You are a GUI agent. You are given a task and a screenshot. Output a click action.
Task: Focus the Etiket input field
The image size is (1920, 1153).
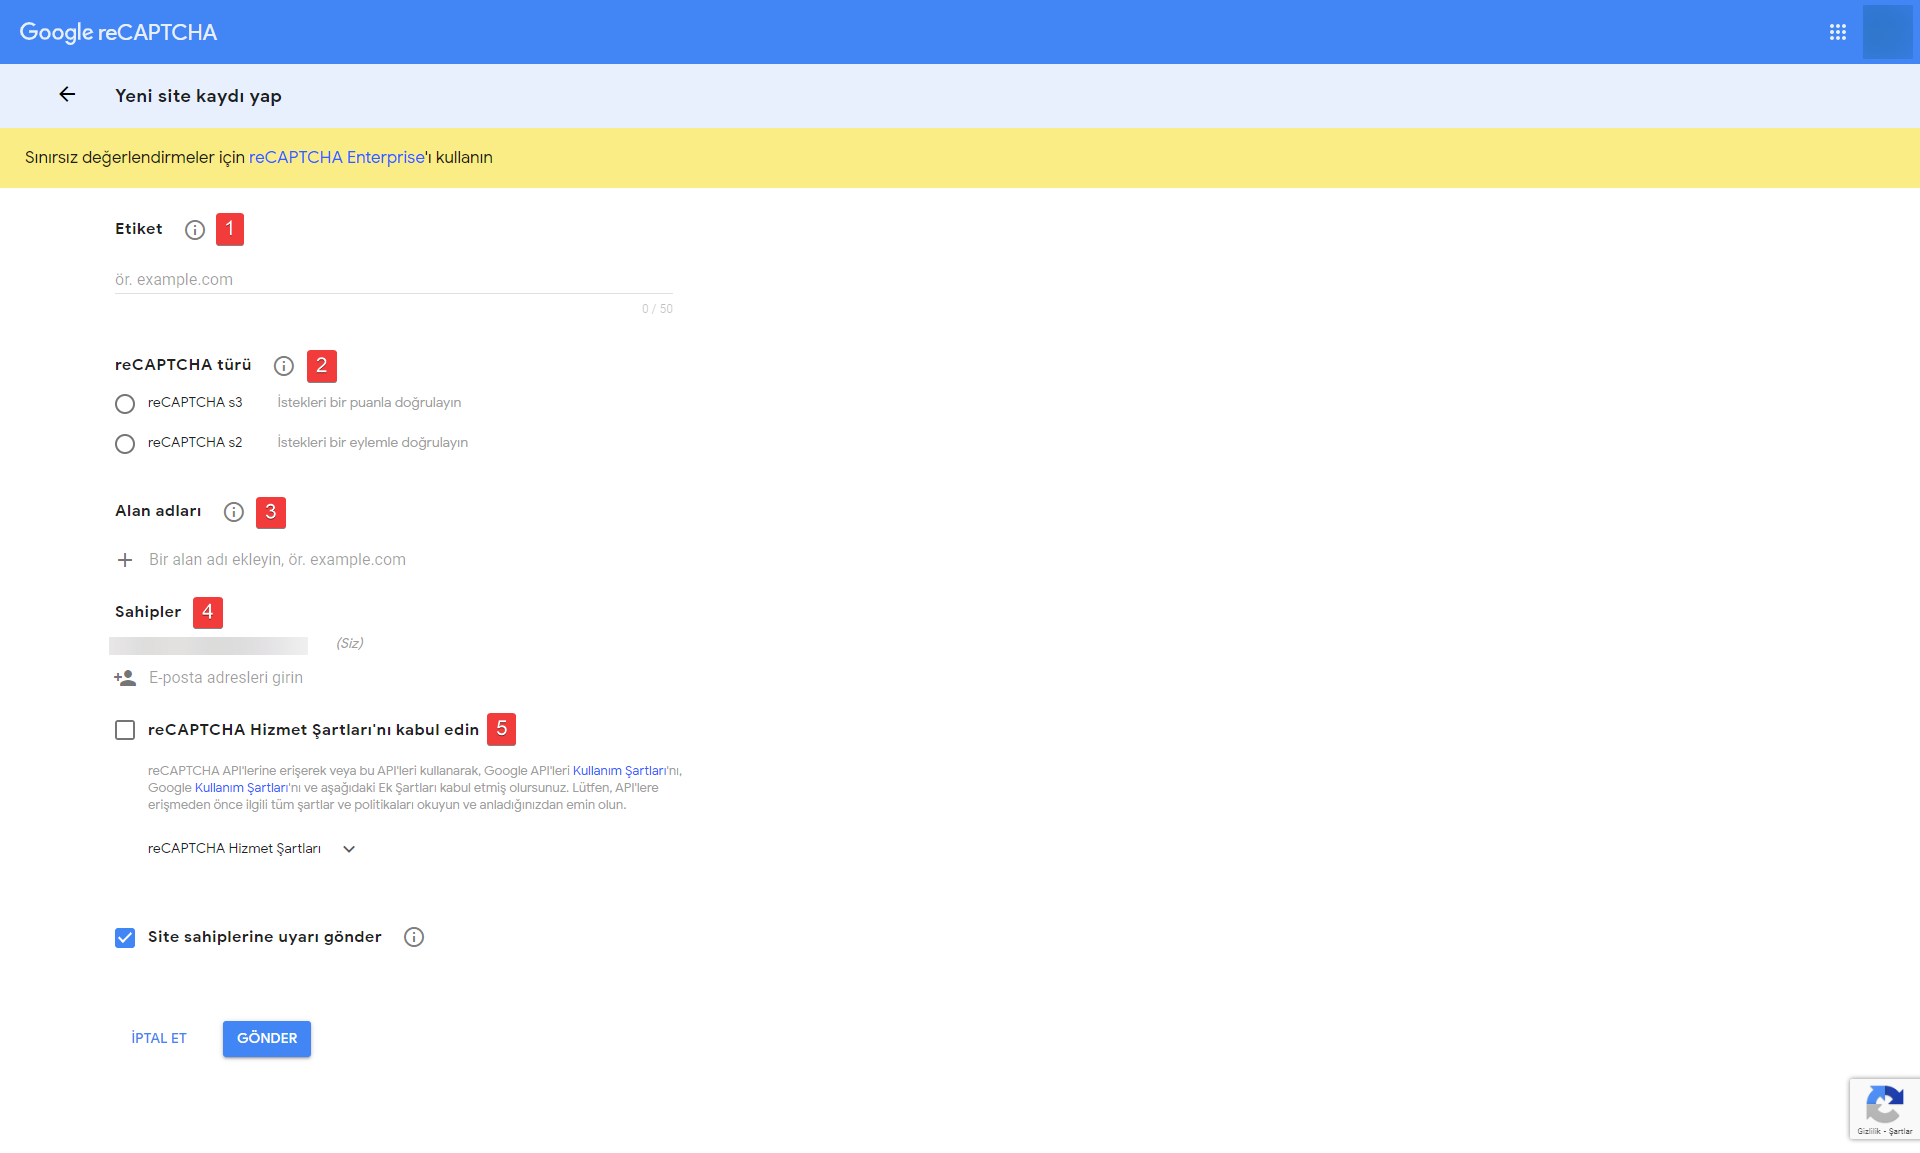click(x=394, y=280)
